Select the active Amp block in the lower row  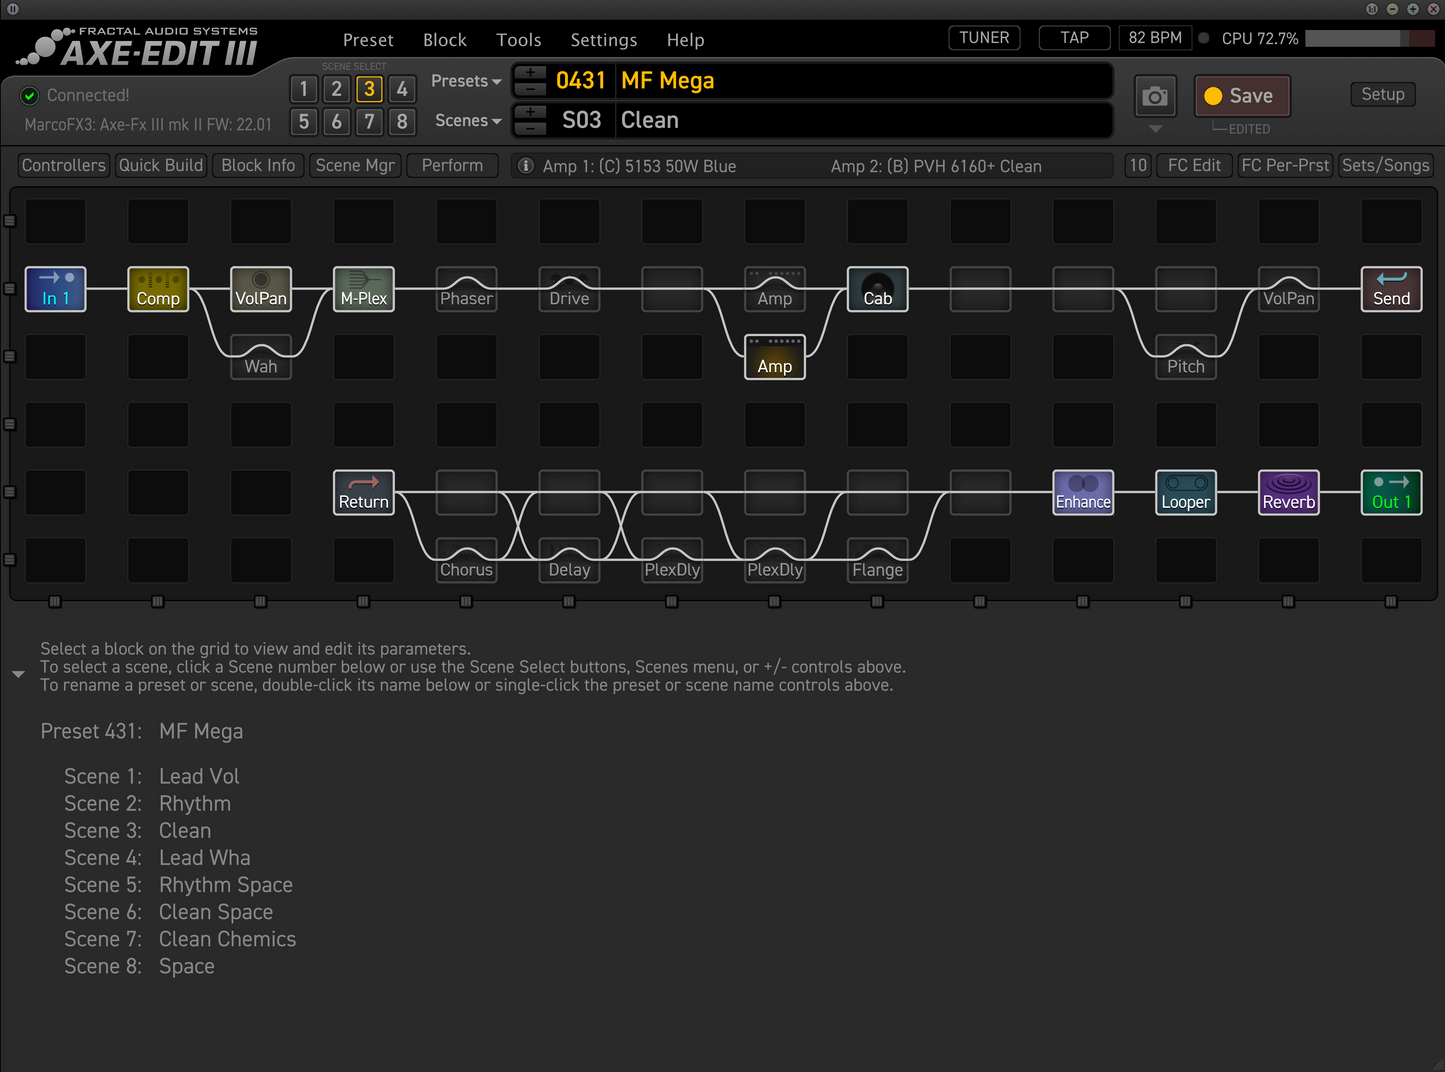(x=775, y=357)
